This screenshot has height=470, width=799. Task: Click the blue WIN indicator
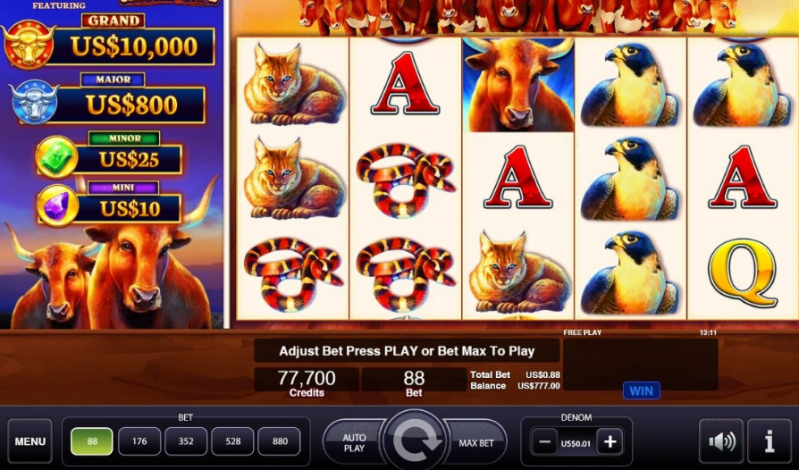pyautogui.click(x=641, y=391)
